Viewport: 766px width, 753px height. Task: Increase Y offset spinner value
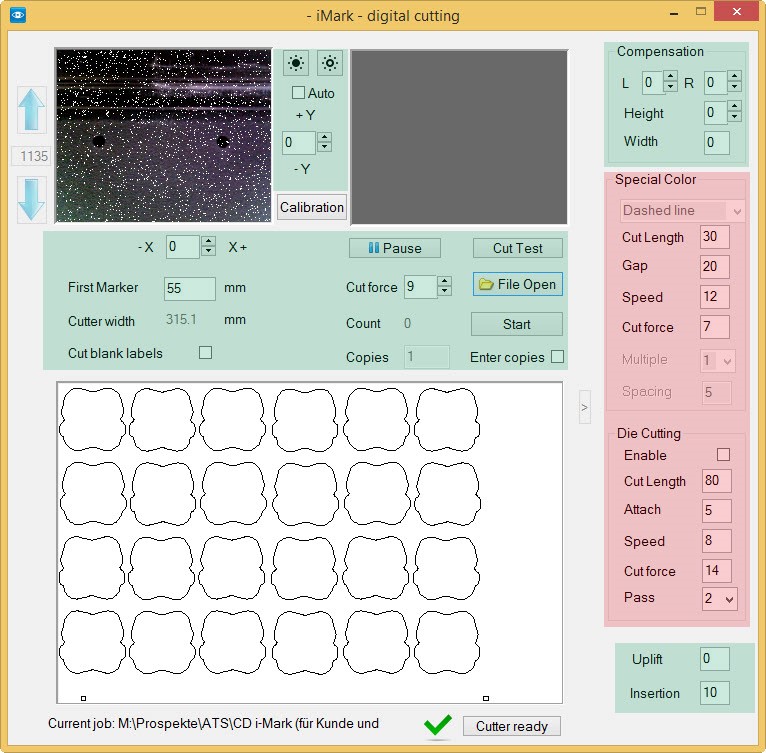324,137
